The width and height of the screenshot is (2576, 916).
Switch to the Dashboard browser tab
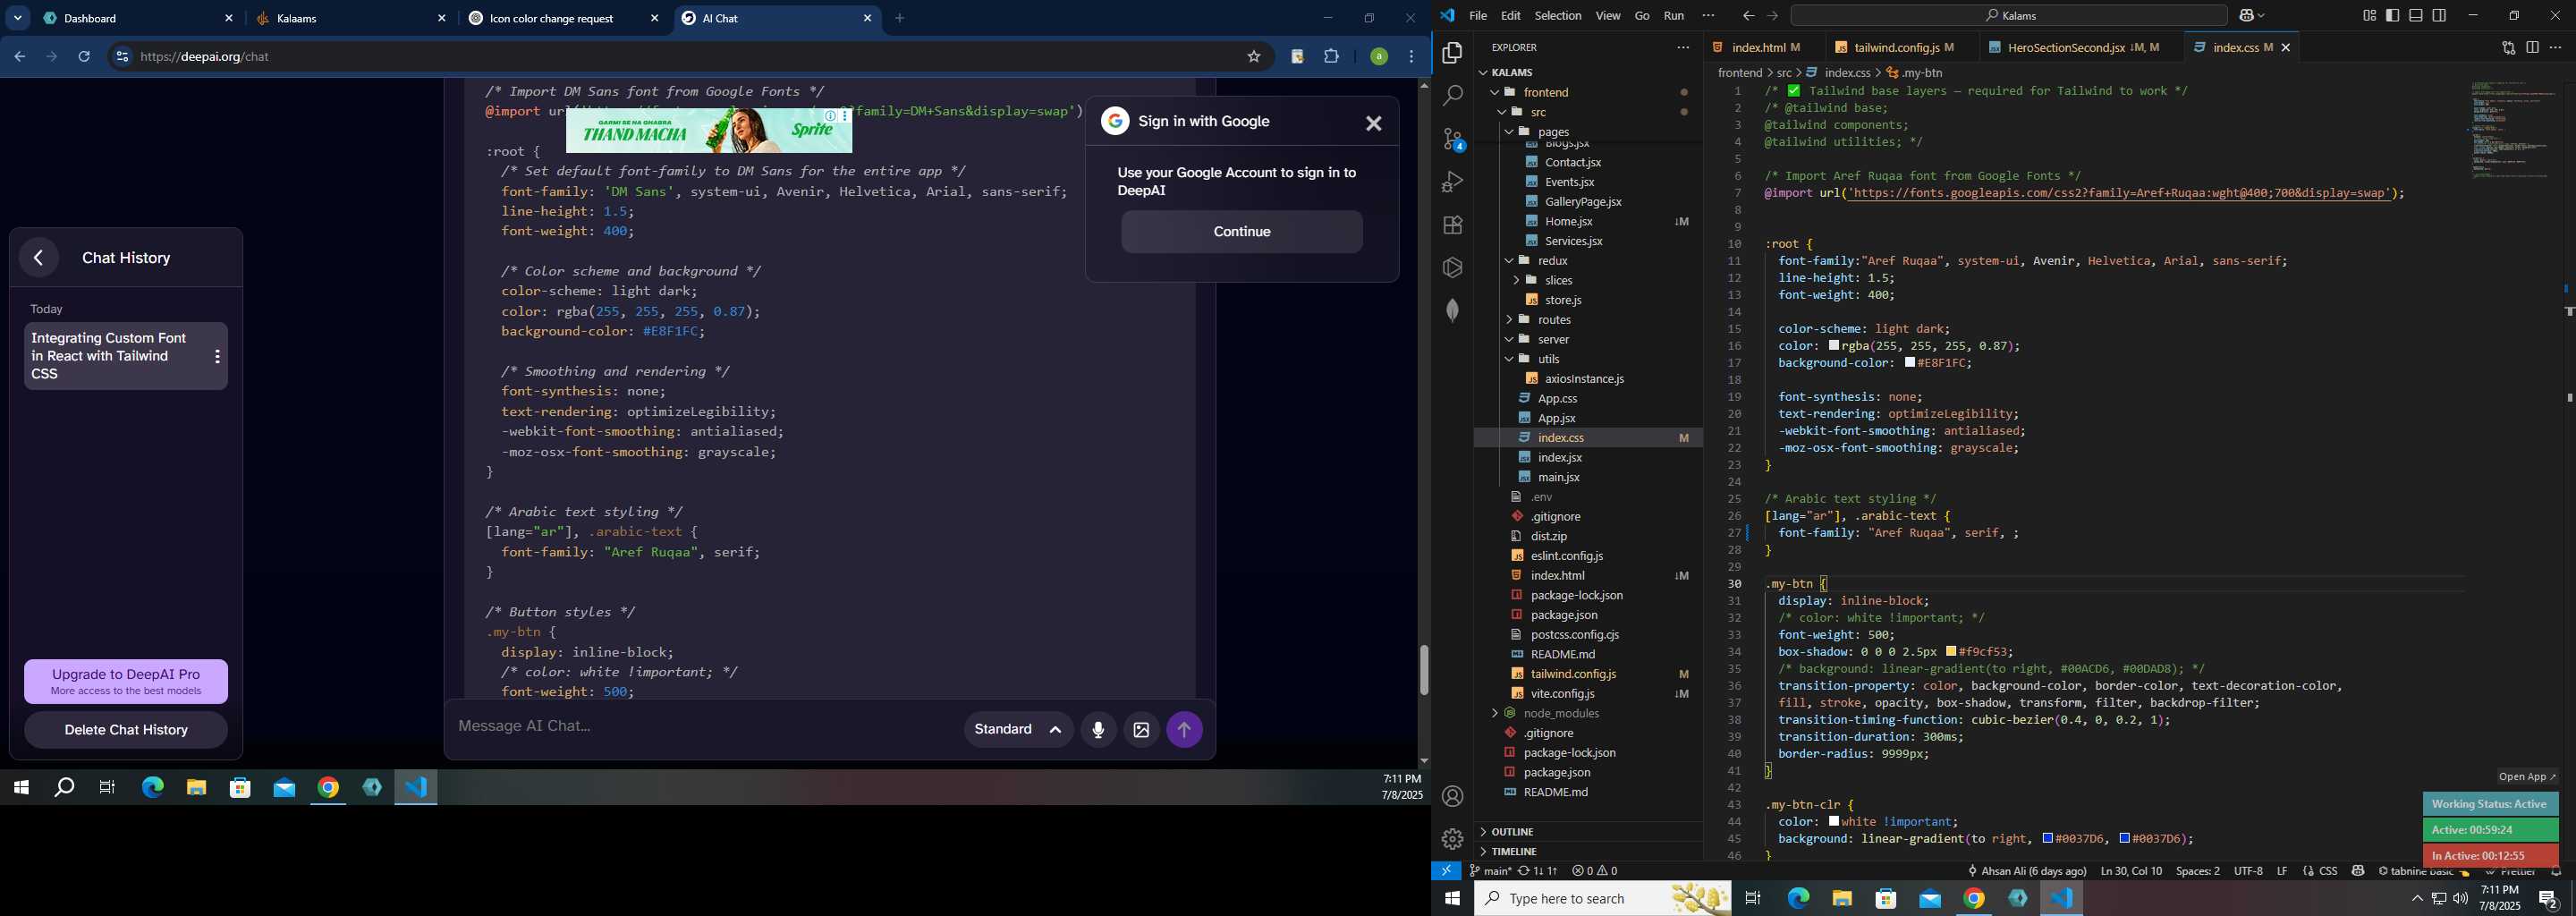click(137, 18)
